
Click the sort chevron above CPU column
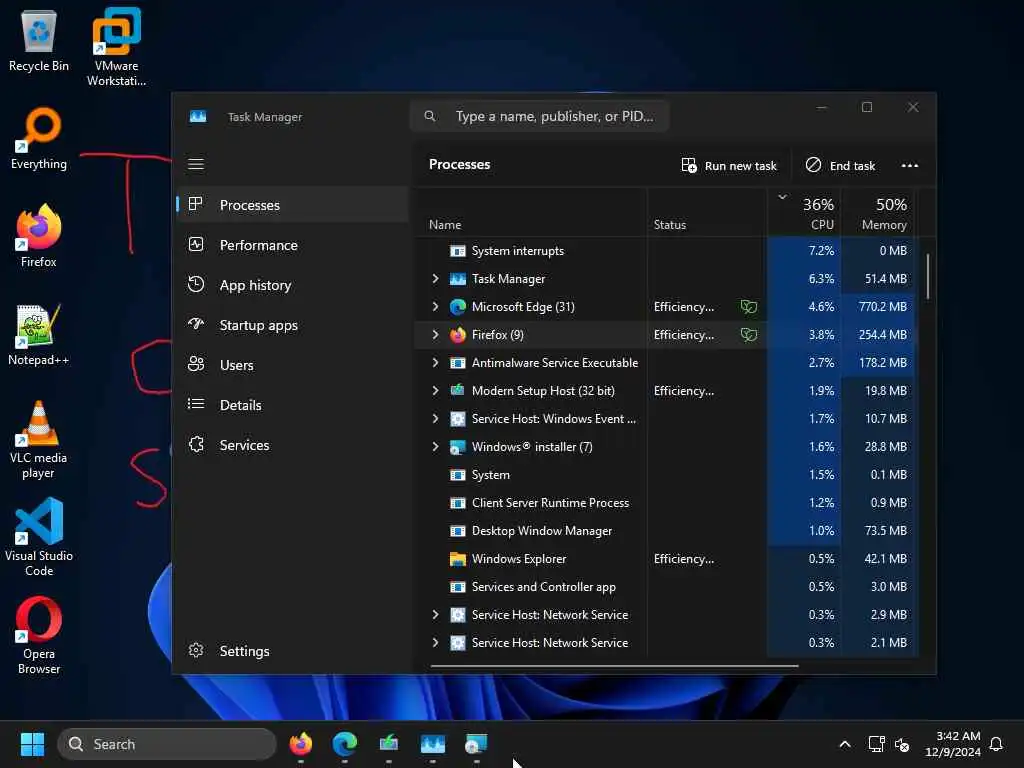[x=782, y=197]
